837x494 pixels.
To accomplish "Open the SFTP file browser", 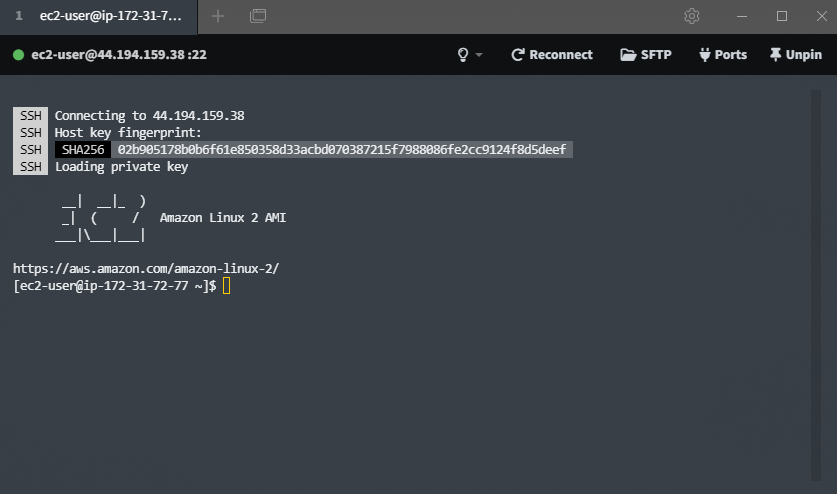I will pyautogui.click(x=646, y=55).
